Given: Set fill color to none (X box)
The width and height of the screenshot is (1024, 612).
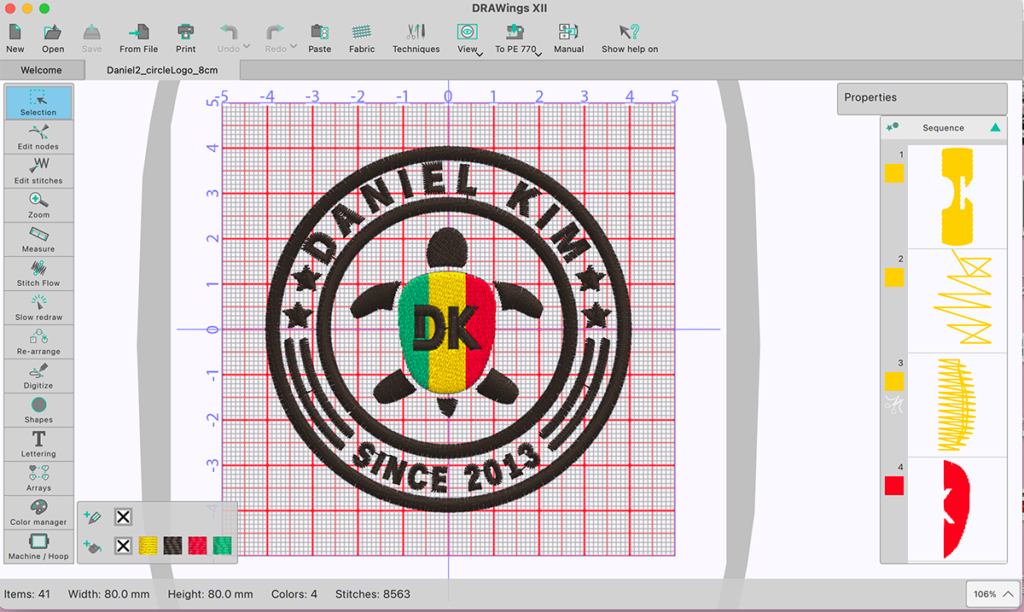Looking at the screenshot, I should tap(123, 545).
